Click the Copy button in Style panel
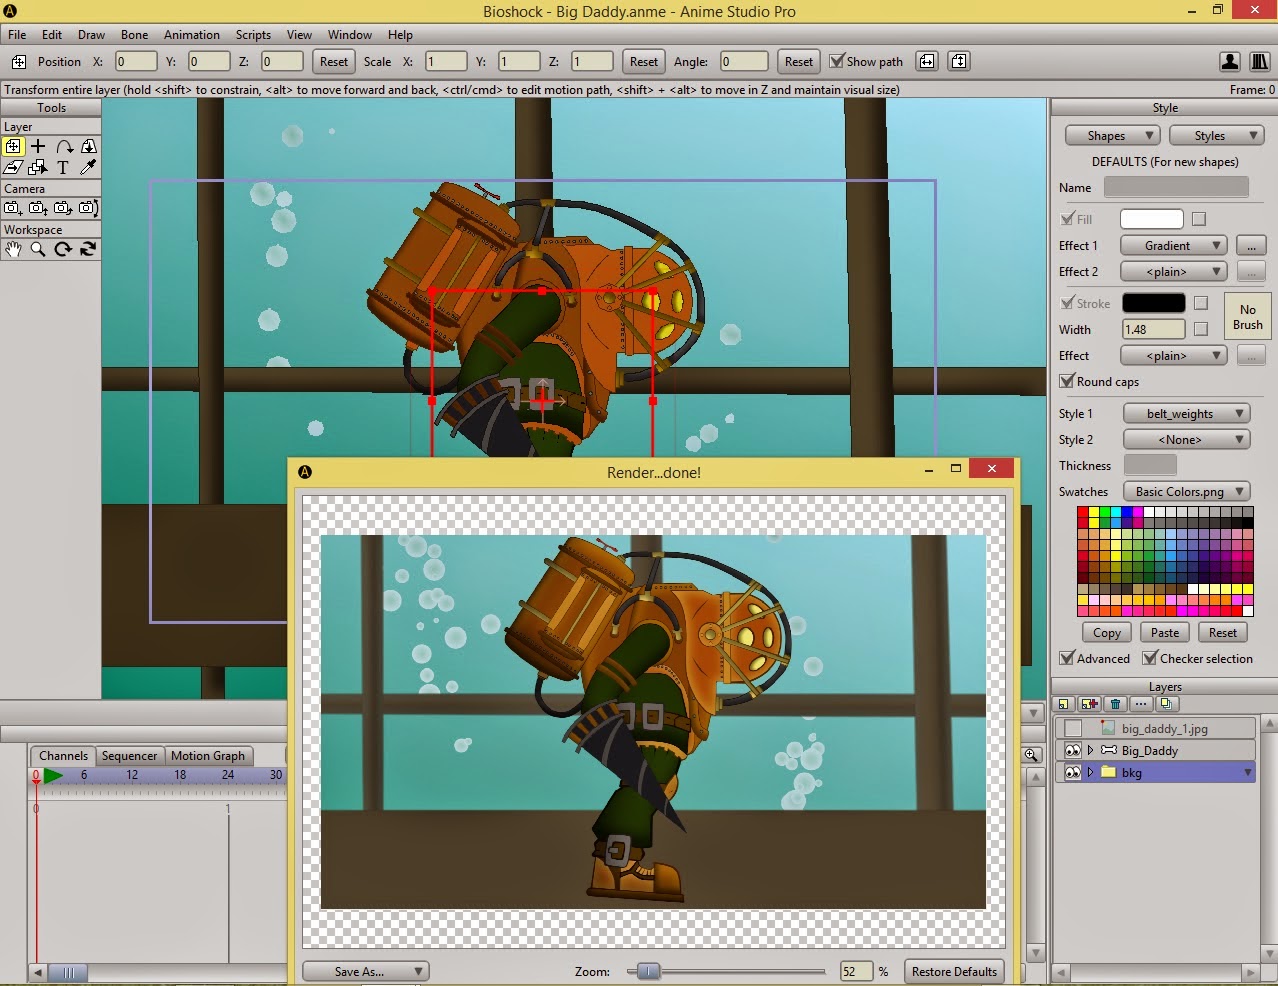 pos(1107,632)
